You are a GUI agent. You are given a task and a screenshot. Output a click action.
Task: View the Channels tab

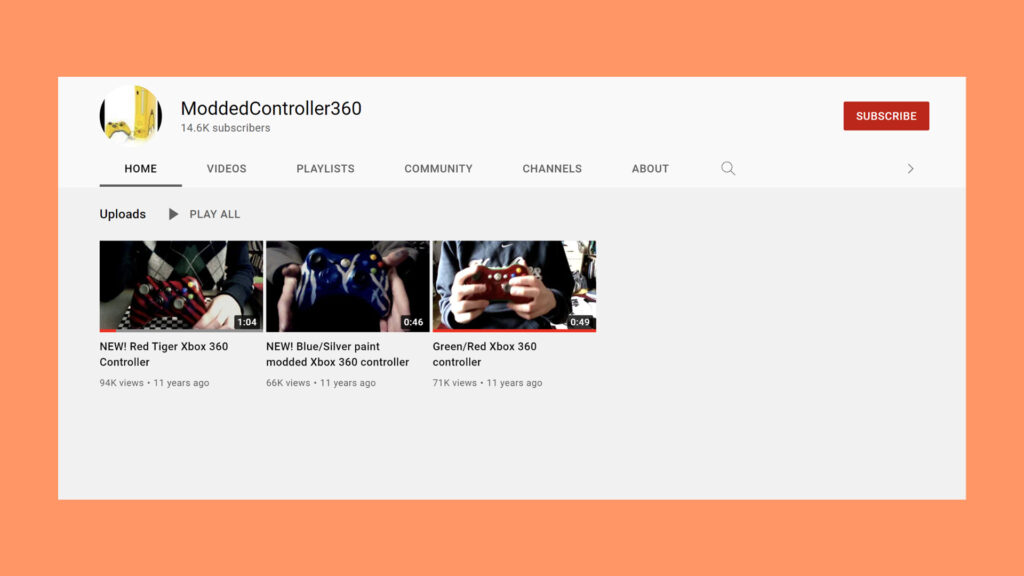pyautogui.click(x=552, y=168)
